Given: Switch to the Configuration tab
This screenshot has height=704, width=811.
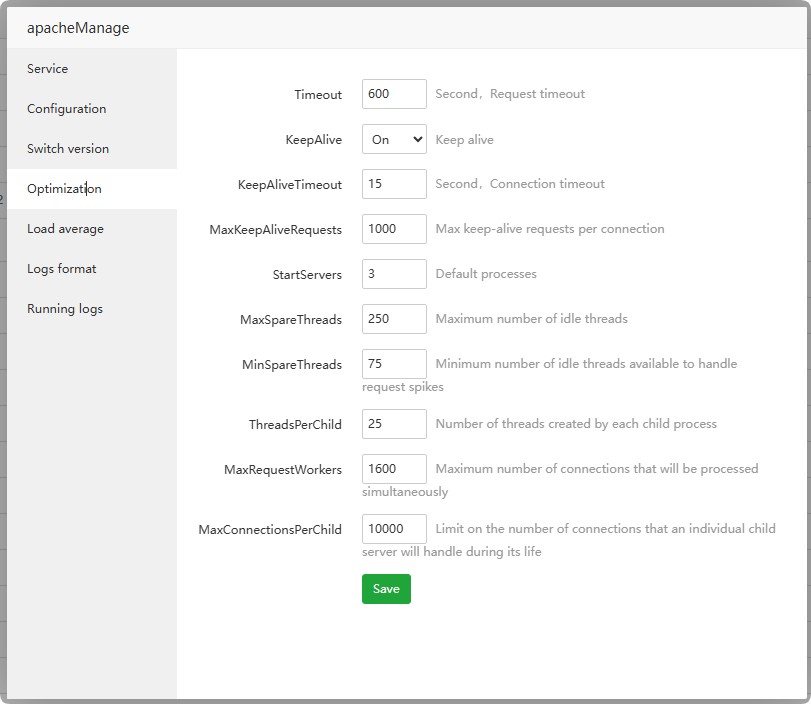Looking at the screenshot, I should coord(66,109).
